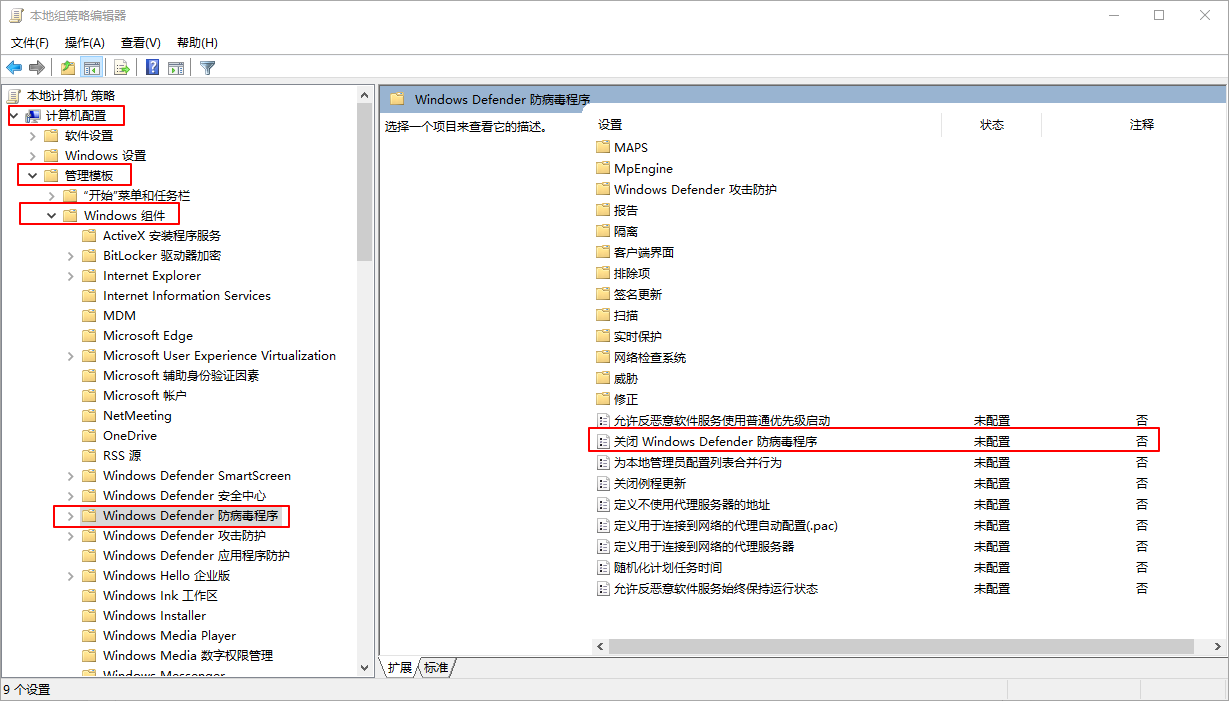This screenshot has height=701, width=1229.
Task: Expand the Internet Explorer tree node
Action: [x=71, y=275]
